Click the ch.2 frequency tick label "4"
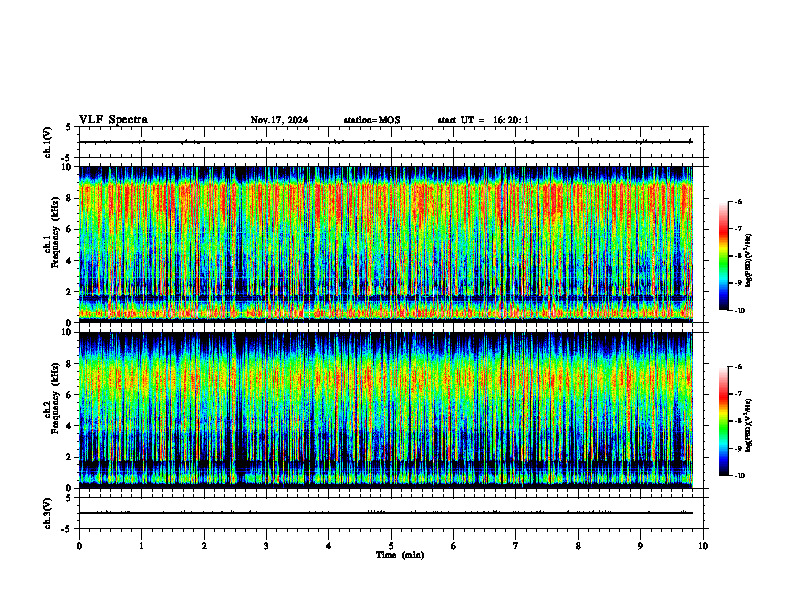The image size is (792, 612). coord(69,426)
